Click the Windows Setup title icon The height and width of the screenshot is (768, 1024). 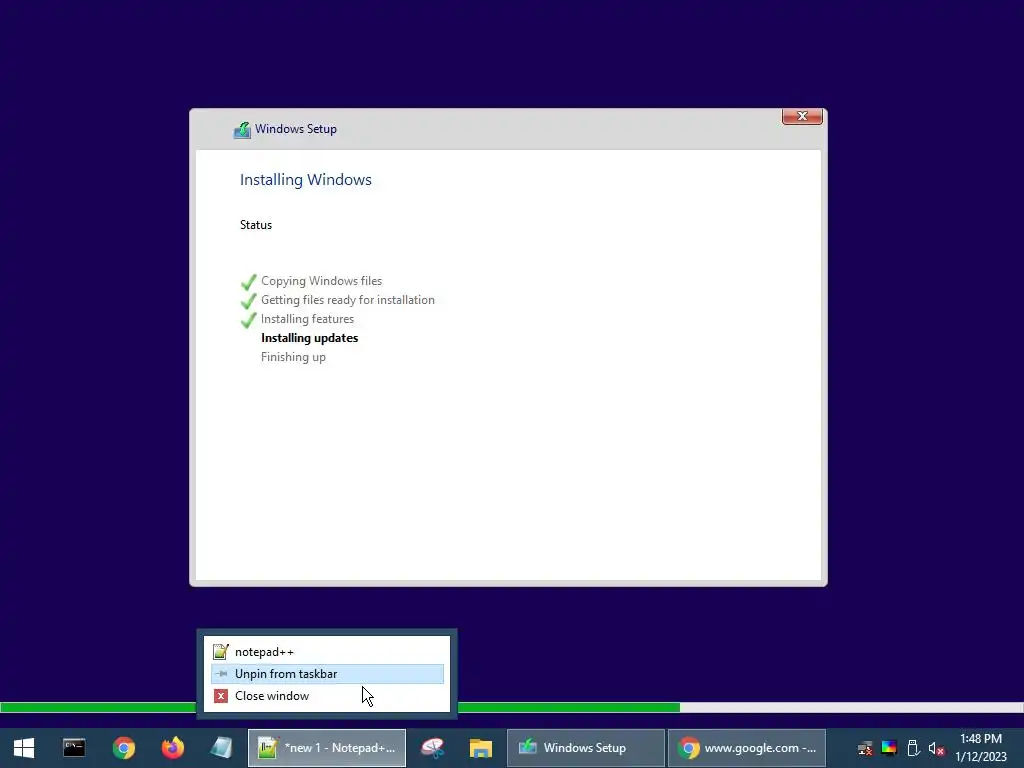(x=242, y=130)
